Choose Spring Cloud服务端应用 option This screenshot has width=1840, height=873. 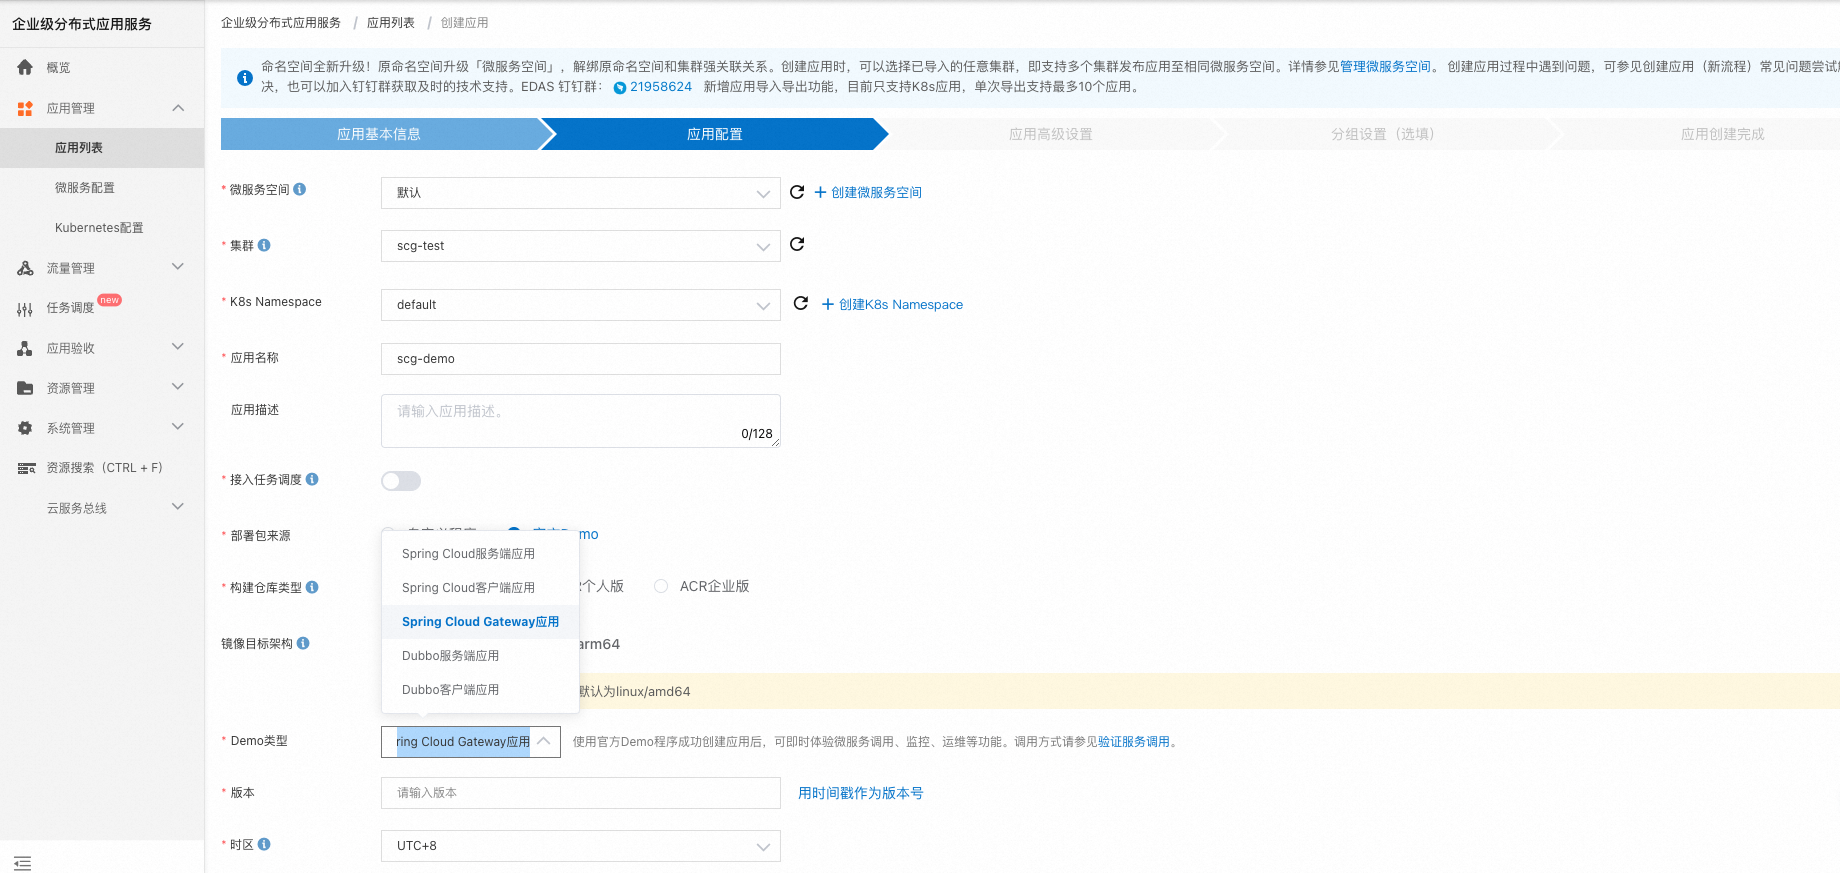pyautogui.click(x=480, y=554)
